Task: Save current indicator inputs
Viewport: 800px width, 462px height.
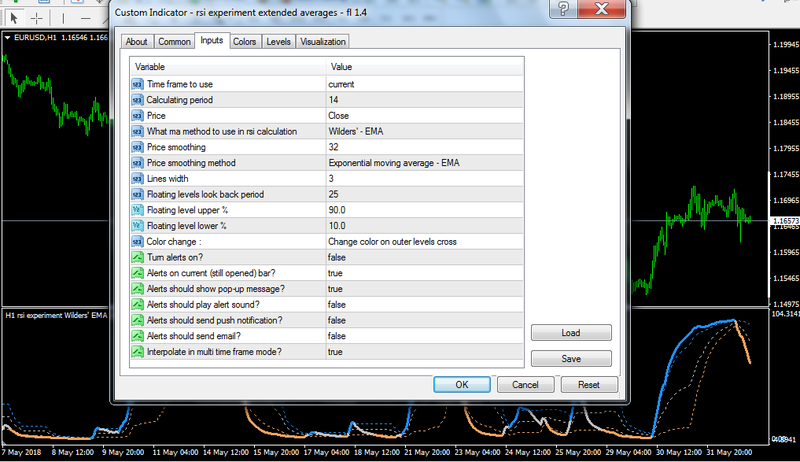Action: [571, 358]
